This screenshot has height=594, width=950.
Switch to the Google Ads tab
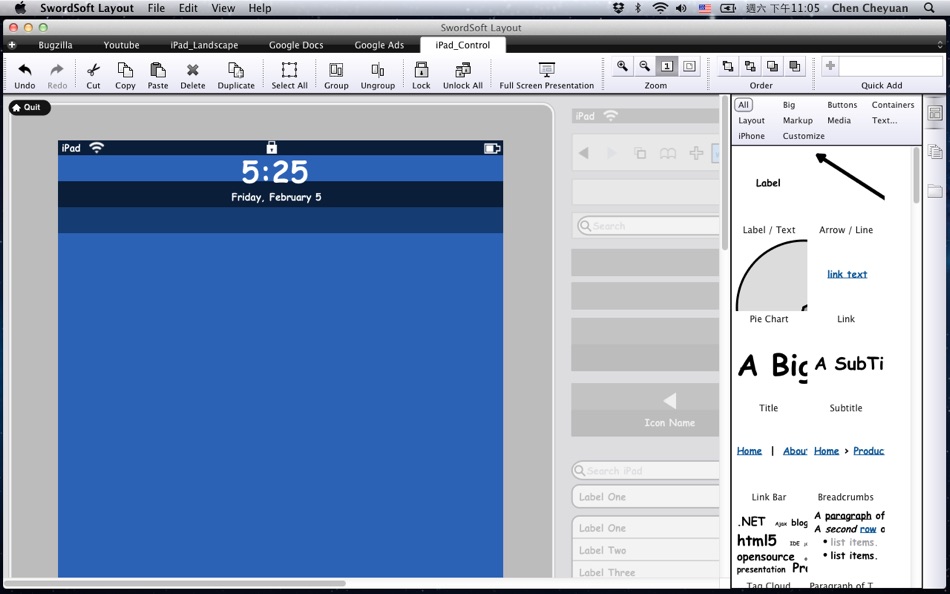379,45
